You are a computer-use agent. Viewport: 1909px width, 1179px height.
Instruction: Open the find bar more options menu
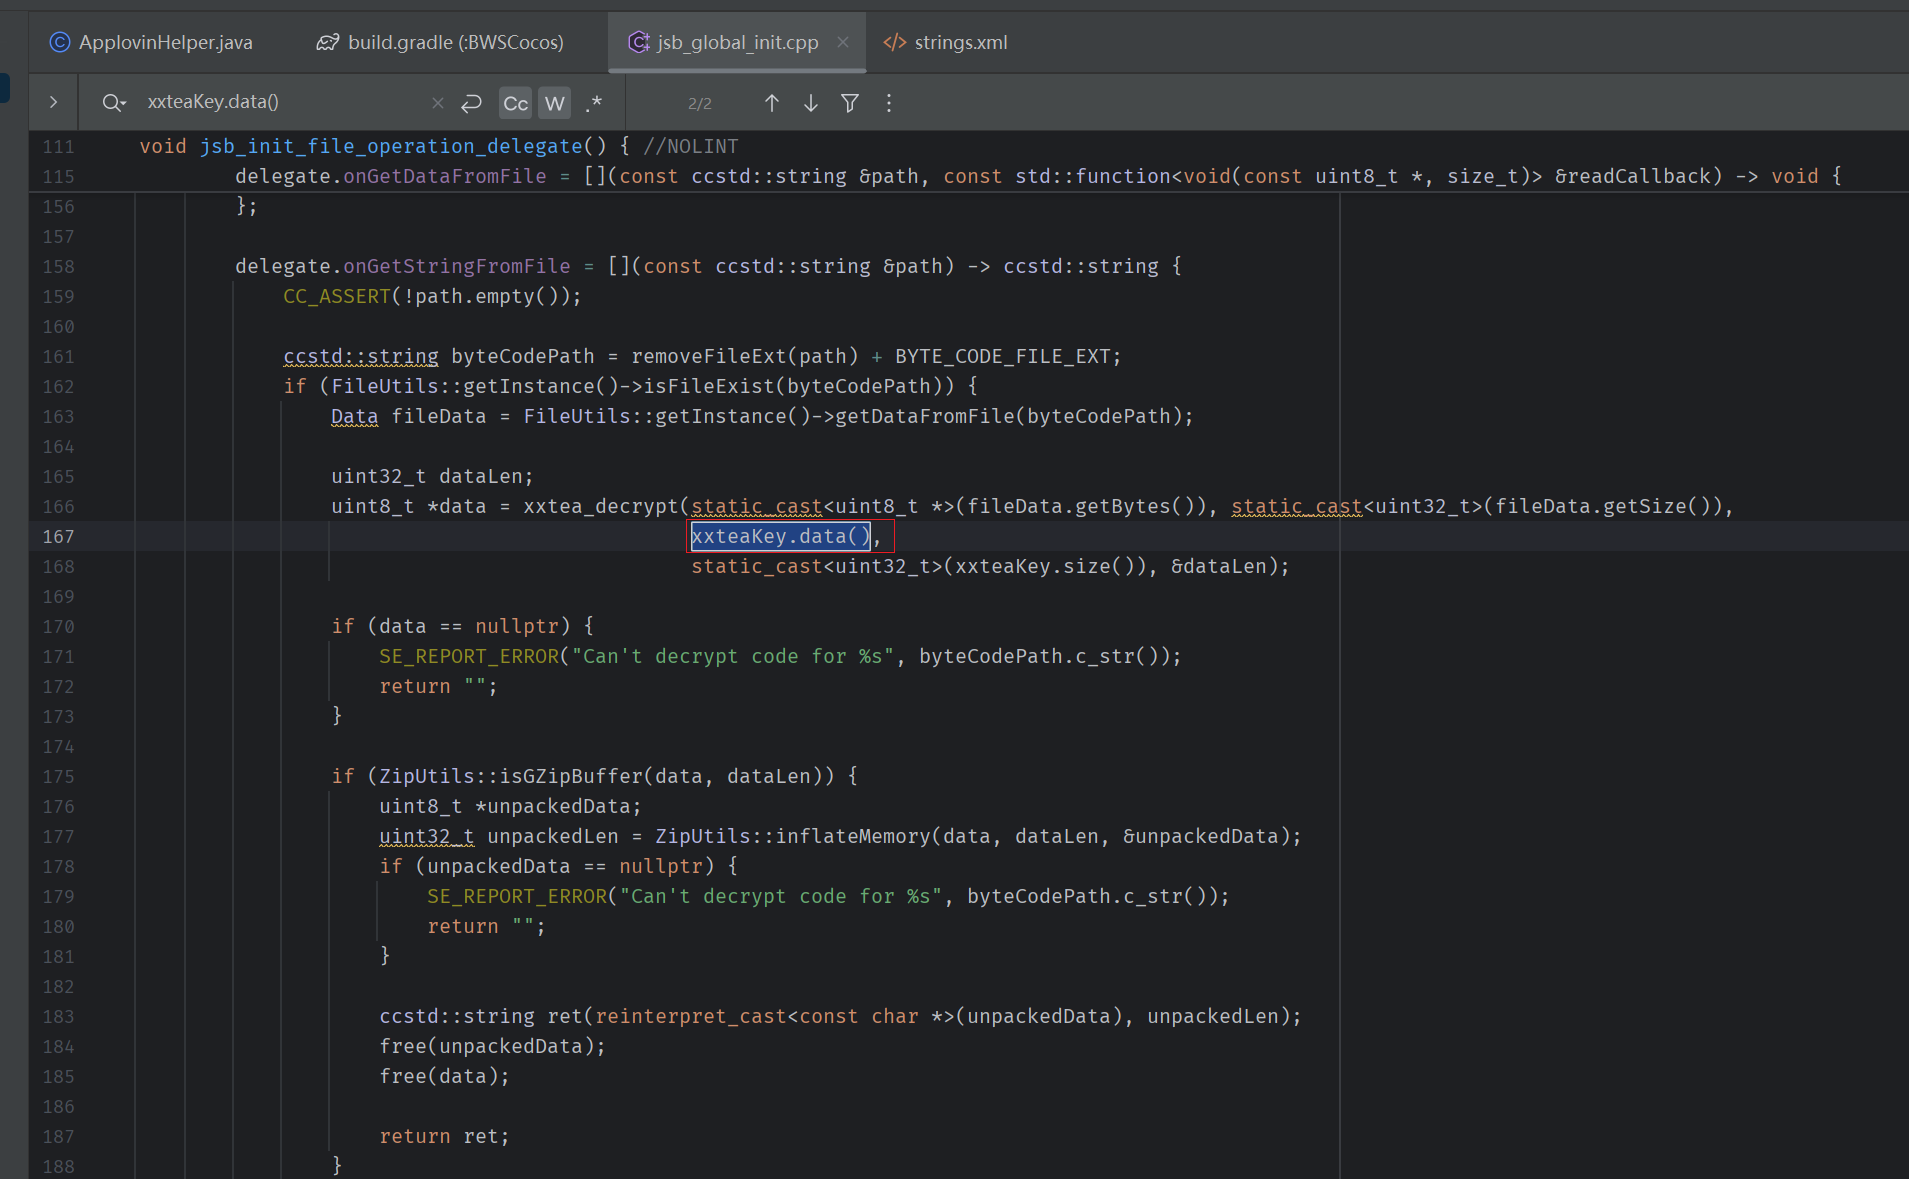(889, 103)
